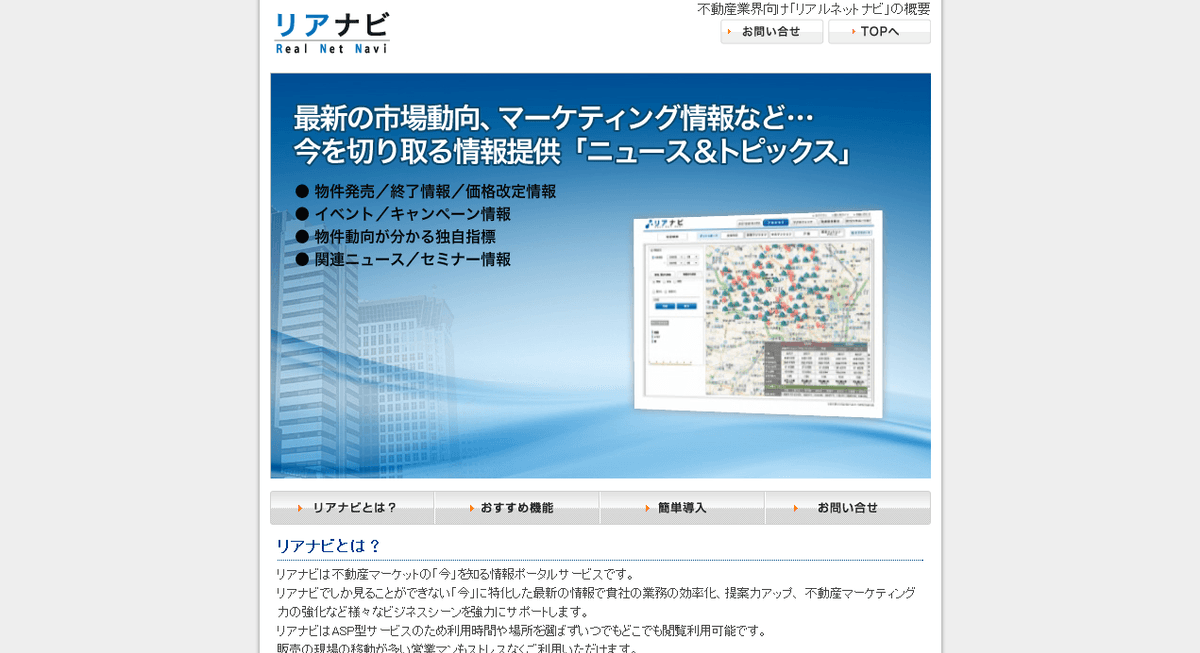The height and width of the screenshot is (653, 1200).
Task: Click the first paragraph line about 情報ポータルサービス
Action: (x=456, y=574)
